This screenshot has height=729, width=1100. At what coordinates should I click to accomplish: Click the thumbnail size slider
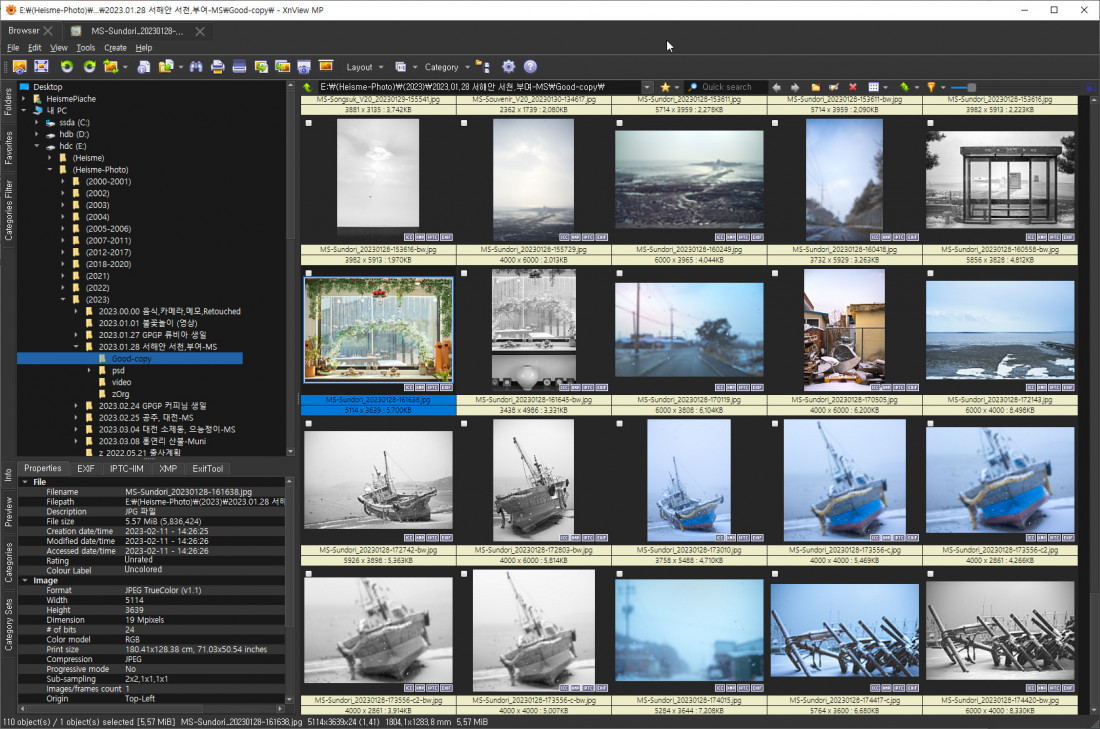[x=964, y=88]
